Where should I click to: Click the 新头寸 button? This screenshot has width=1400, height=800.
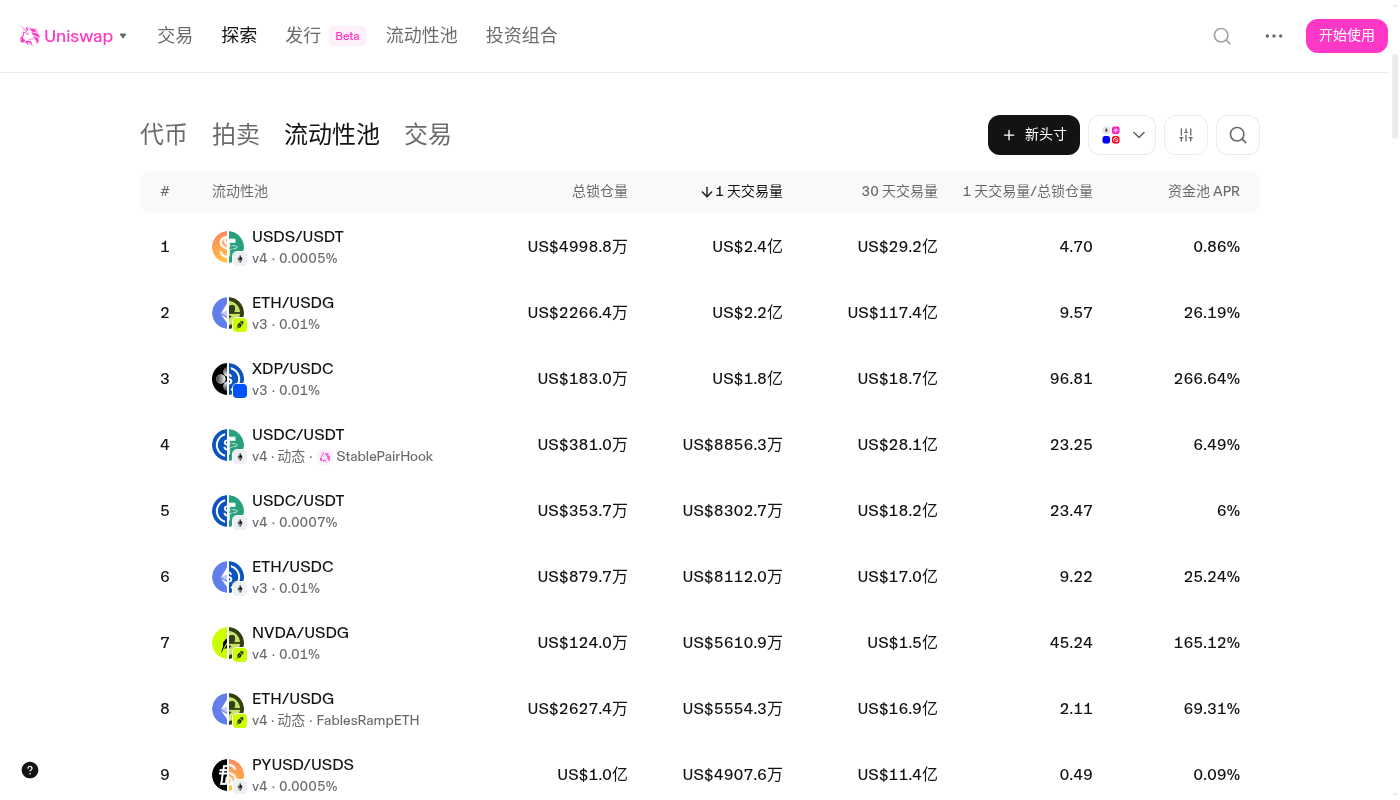click(1034, 135)
